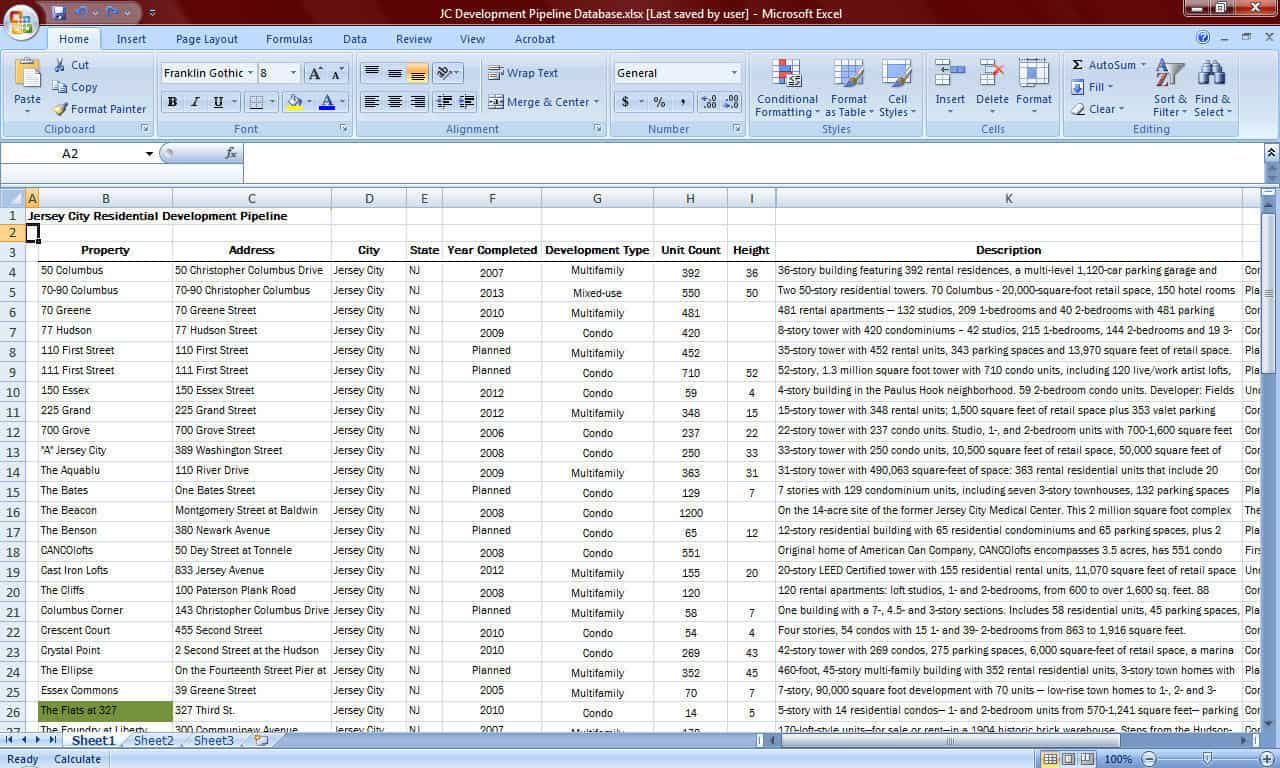The image size is (1280, 768).
Task: Increase the cell indent
Action: (x=467, y=102)
